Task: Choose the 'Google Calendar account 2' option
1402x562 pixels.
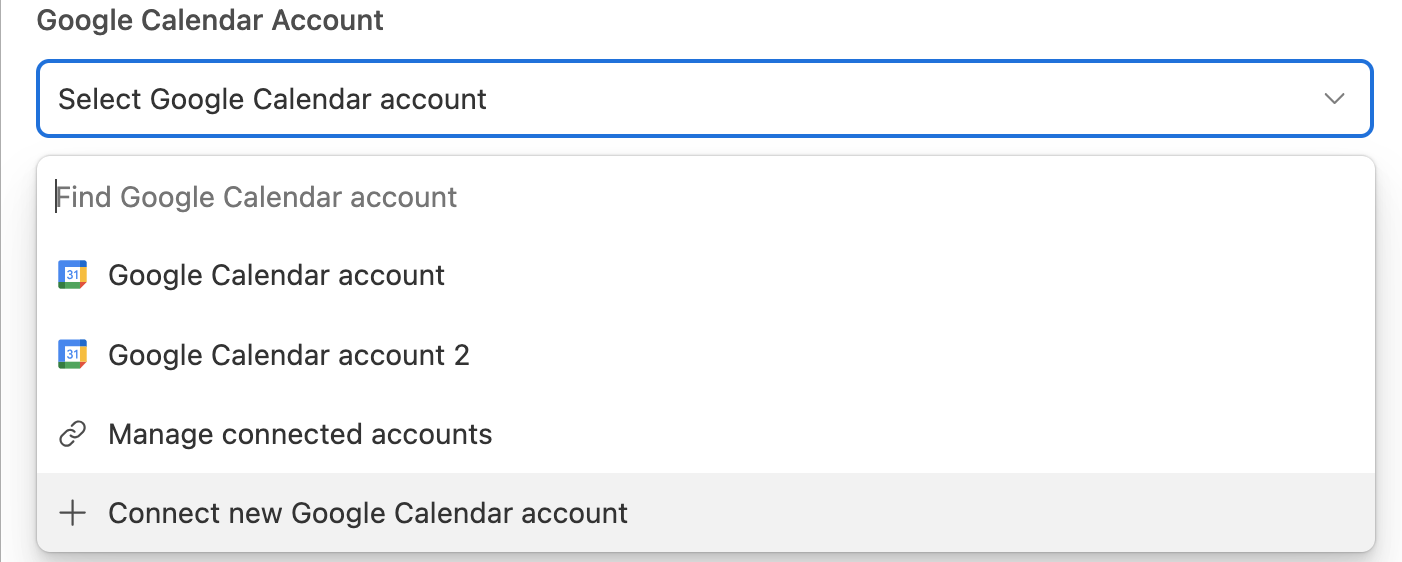Action: tap(705, 354)
